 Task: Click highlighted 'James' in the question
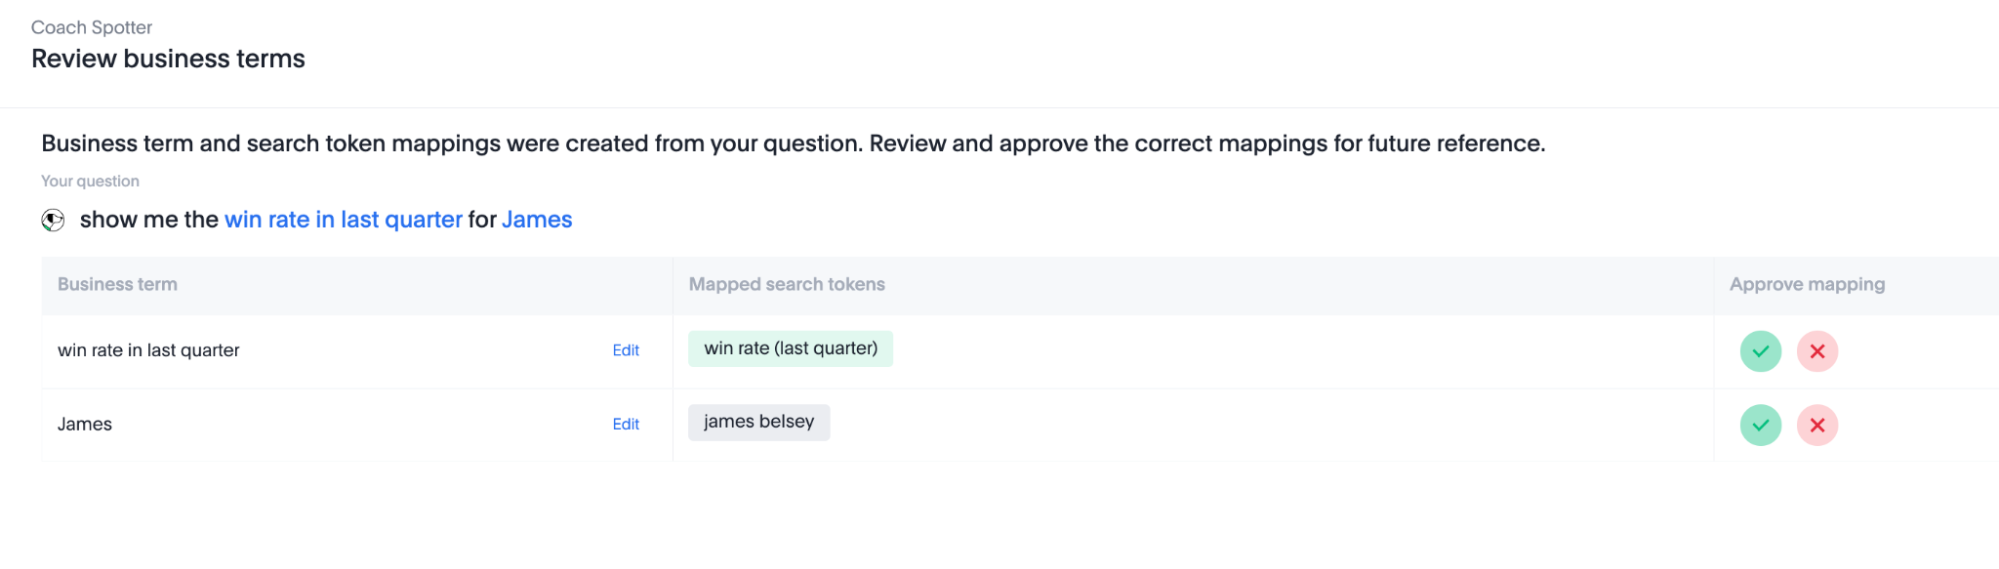(537, 220)
